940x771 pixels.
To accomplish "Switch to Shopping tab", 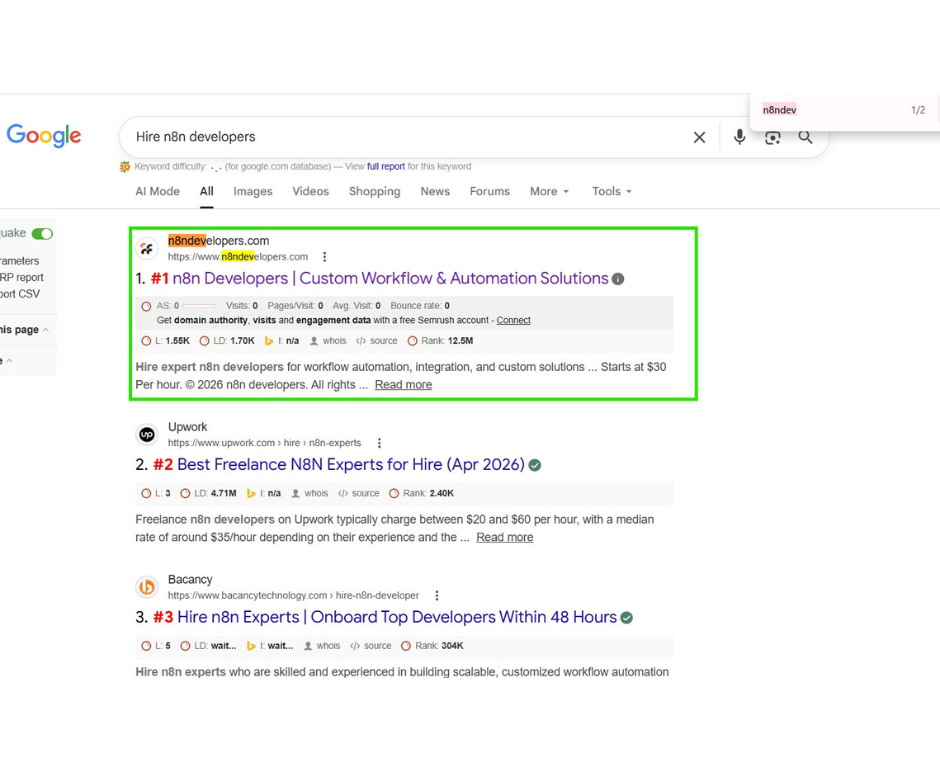I will 375,191.
